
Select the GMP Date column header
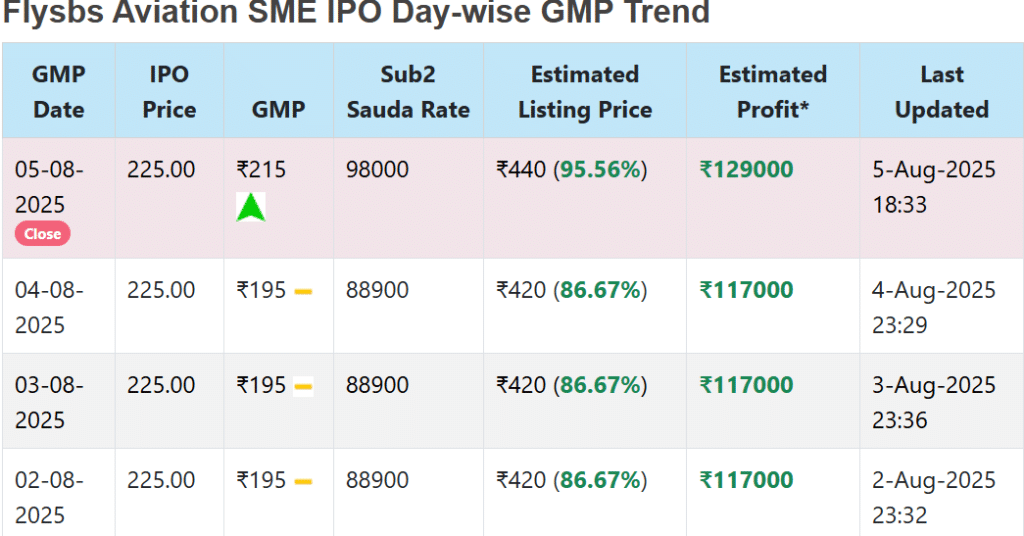point(59,91)
